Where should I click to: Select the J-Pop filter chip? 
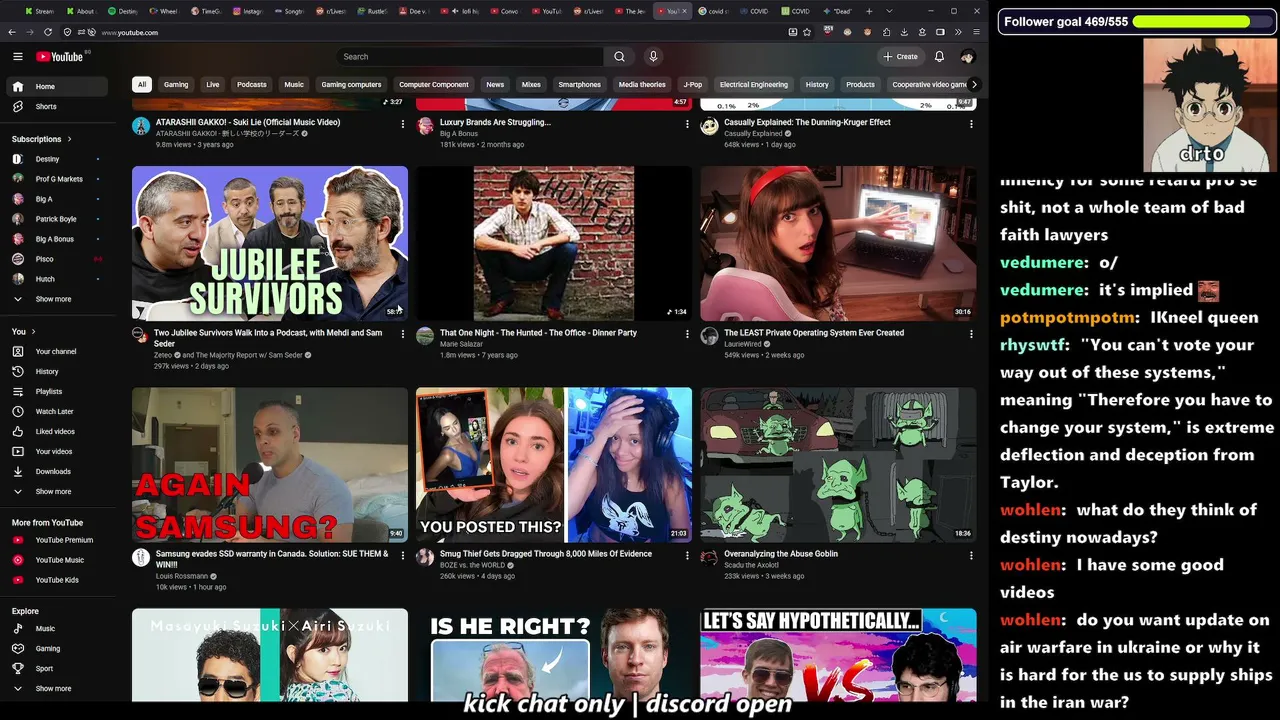click(692, 85)
